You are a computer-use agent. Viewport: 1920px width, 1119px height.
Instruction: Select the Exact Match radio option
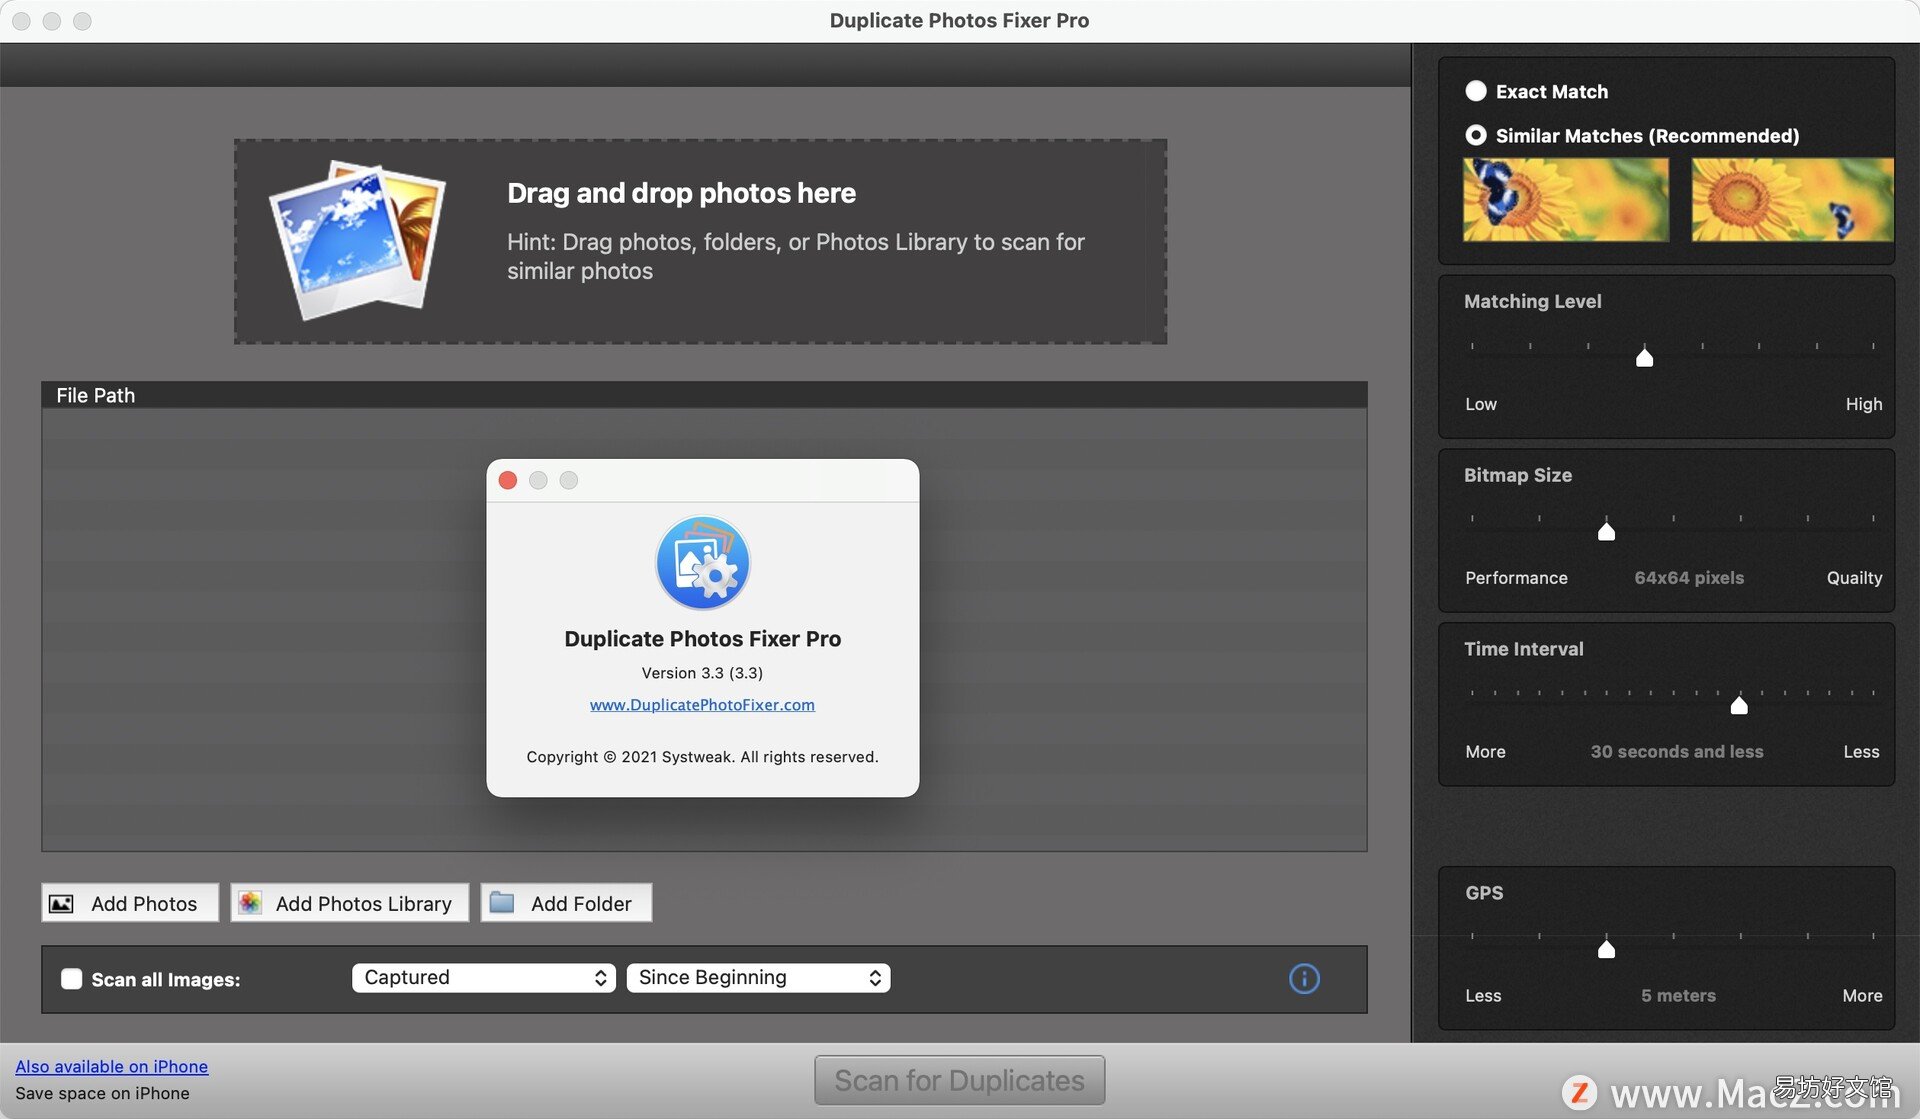click(1476, 91)
